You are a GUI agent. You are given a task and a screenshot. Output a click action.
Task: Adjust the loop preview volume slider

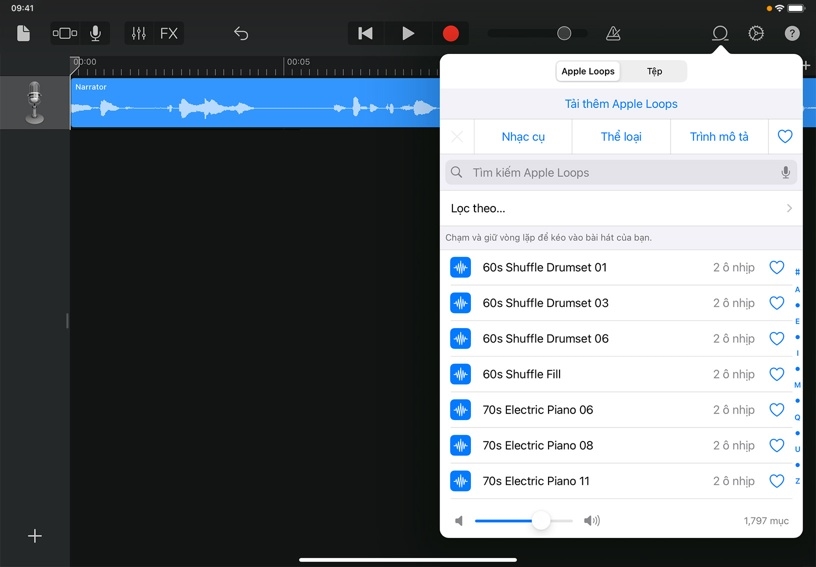coord(541,521)
